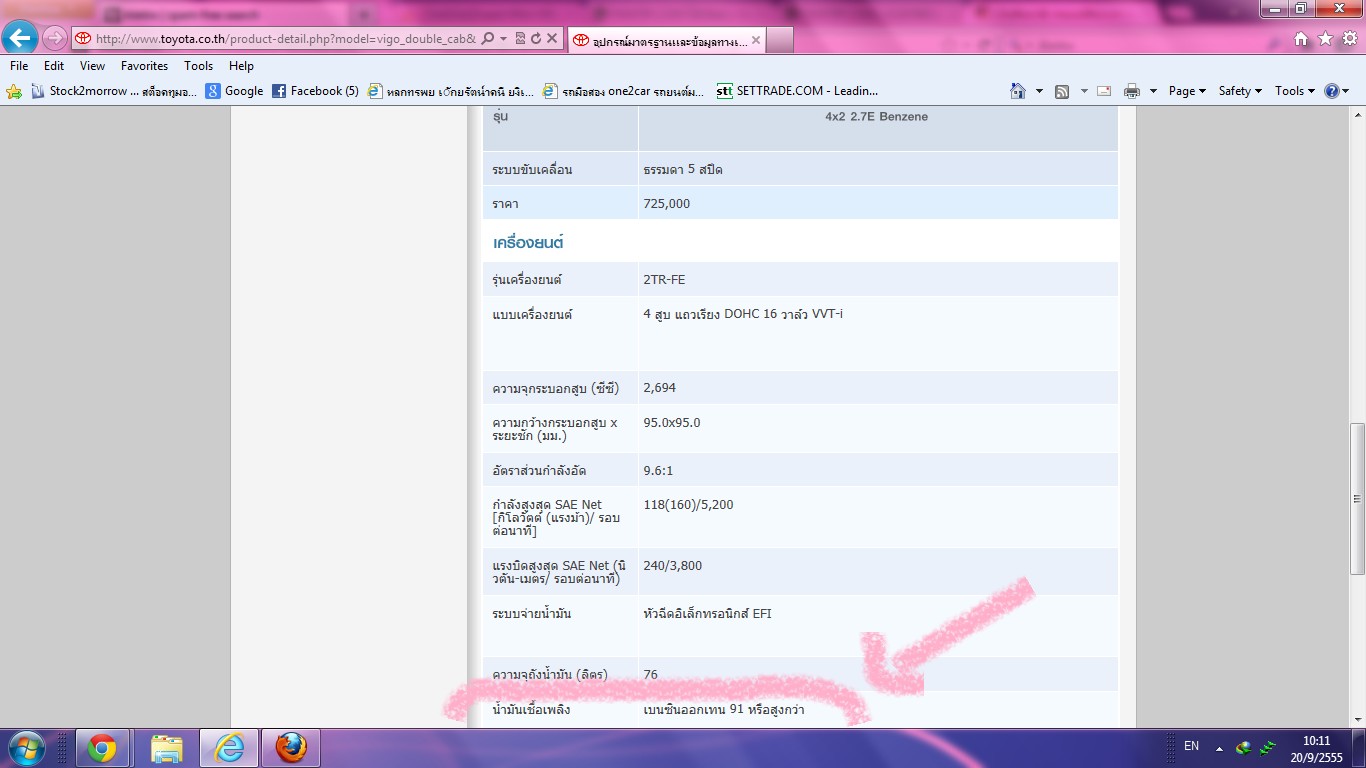This screenshot has width=1366, height=768.
Task: Click Home icon at top right corner
Action: click(1301, 38)
